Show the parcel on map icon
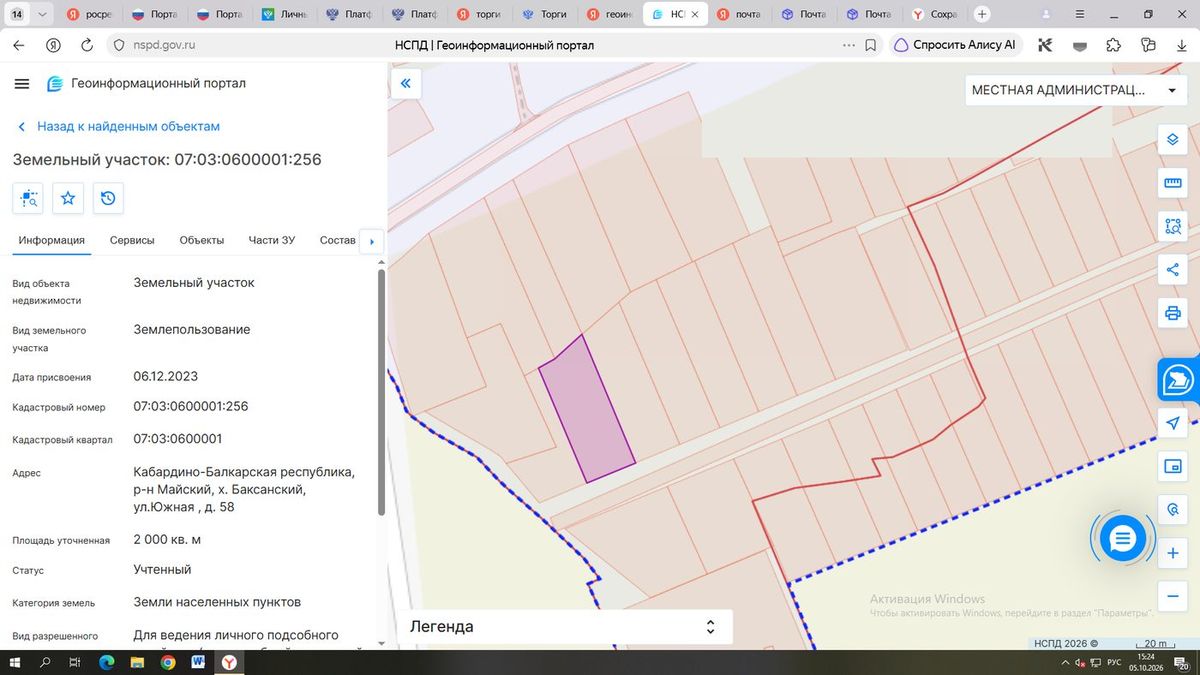The height and width of the screenshot is (675, 1200). click(x=28, y=198)
